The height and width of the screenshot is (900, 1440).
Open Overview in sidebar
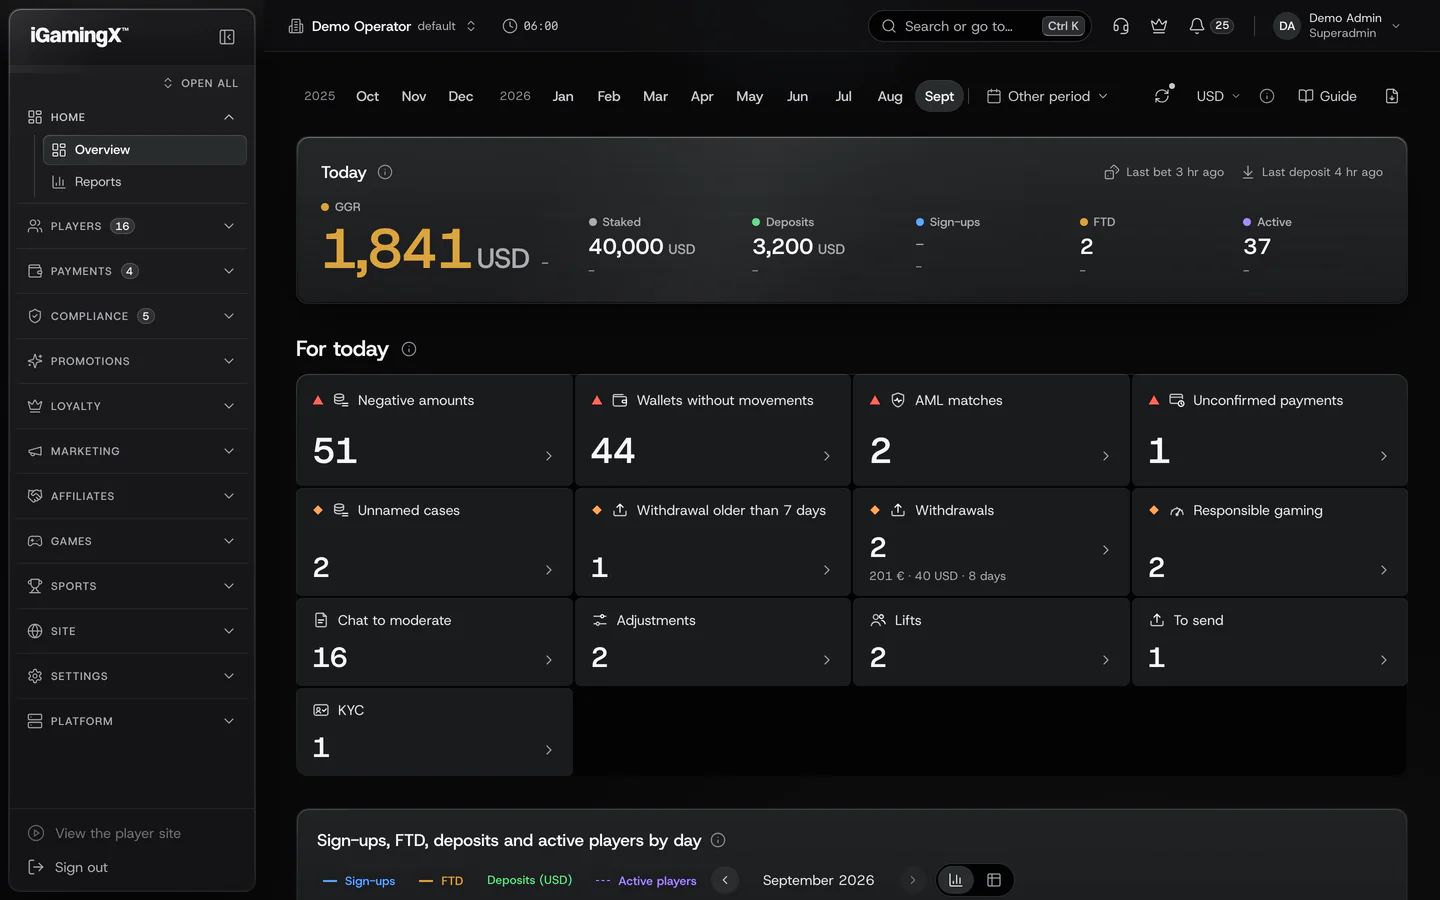pos(145,150)
